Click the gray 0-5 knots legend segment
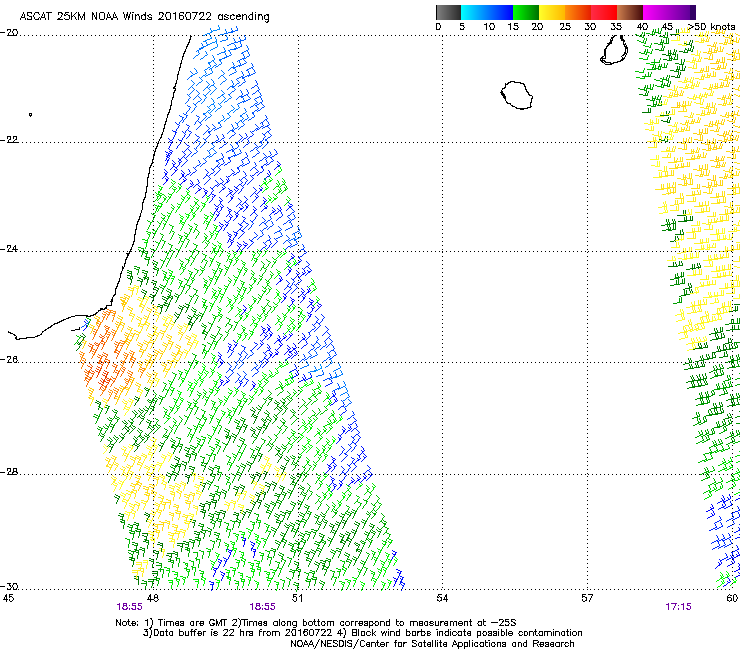740x650 pixels. [448, 12]
